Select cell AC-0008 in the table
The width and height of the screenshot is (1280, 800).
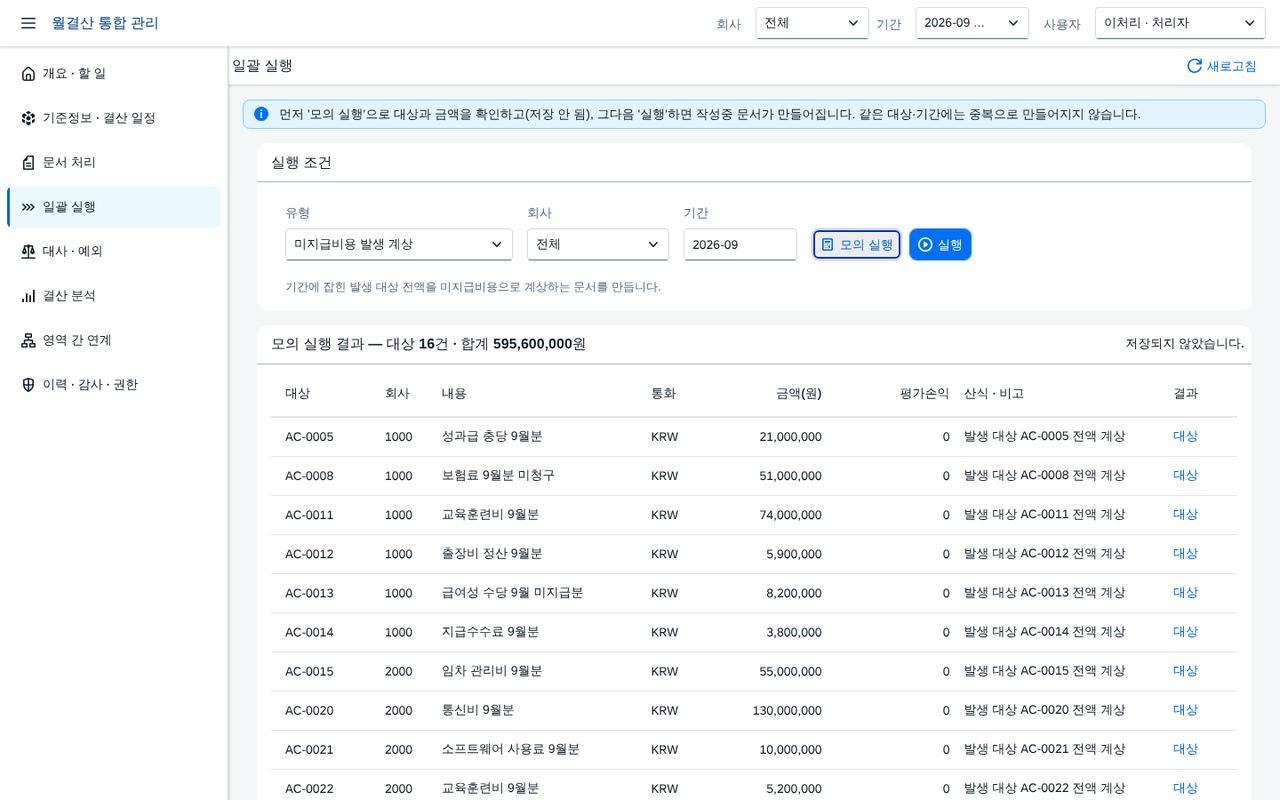click(x=309, y=476)
